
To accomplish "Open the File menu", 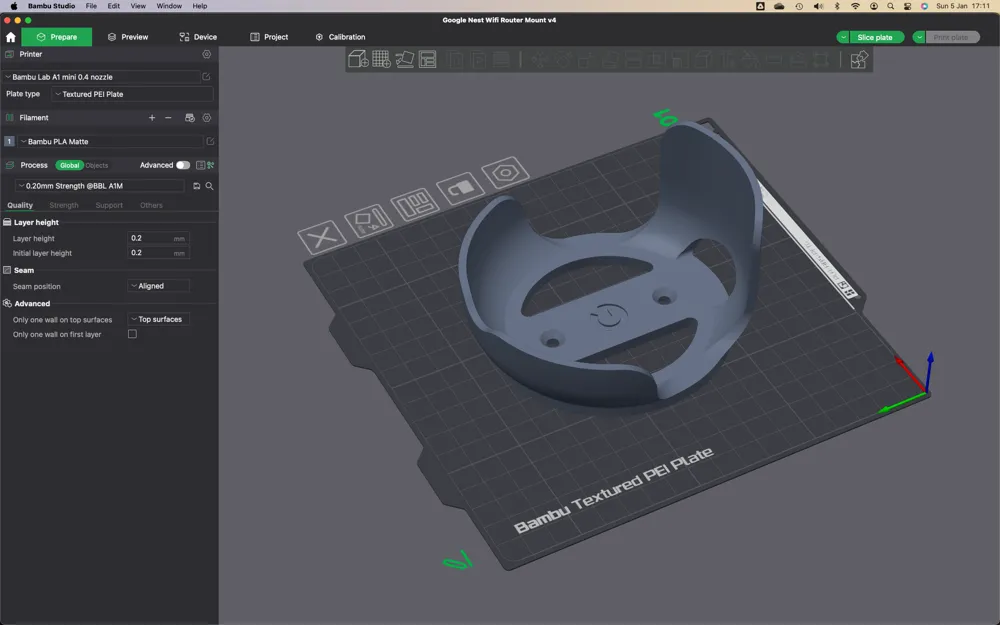I will coord(91,6).
